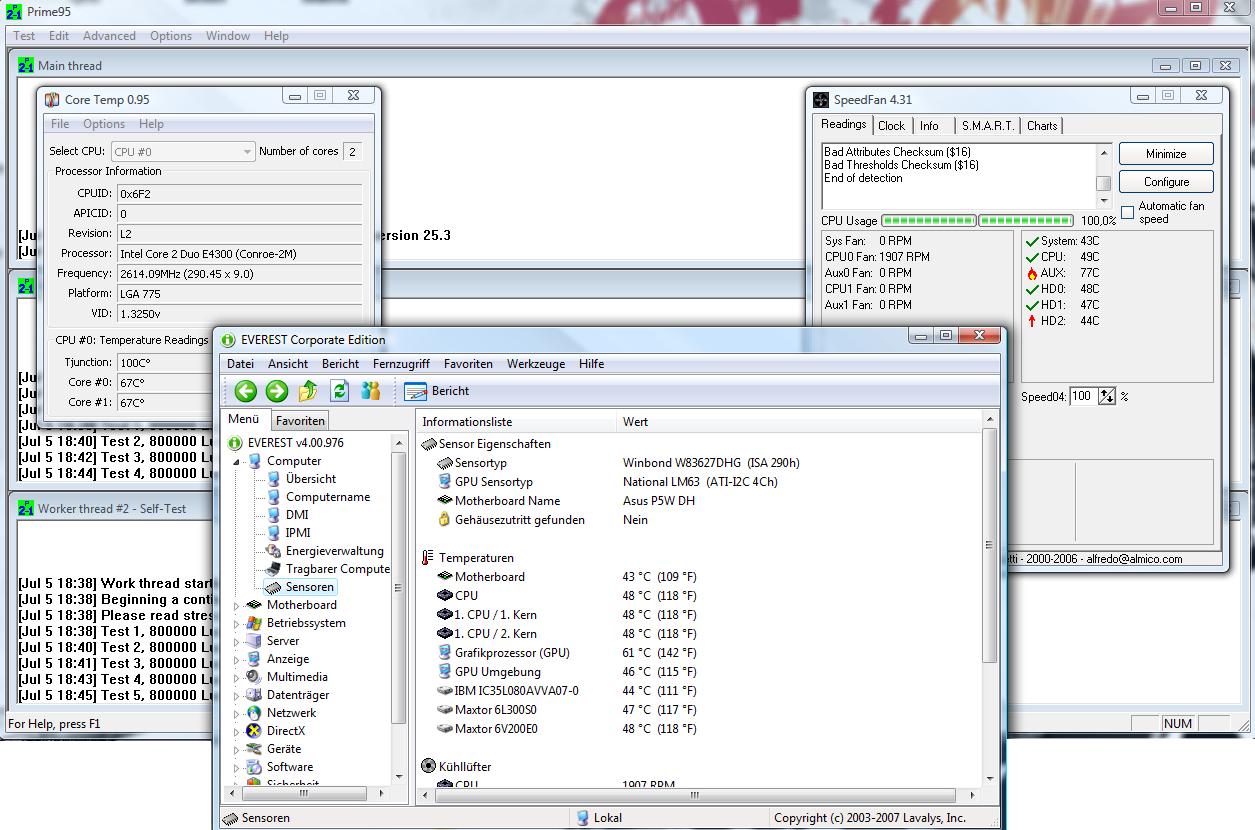1255x830 pixels.
Task: Open the Favoriten menu in EVEREST menu bar
Action: 468,364
